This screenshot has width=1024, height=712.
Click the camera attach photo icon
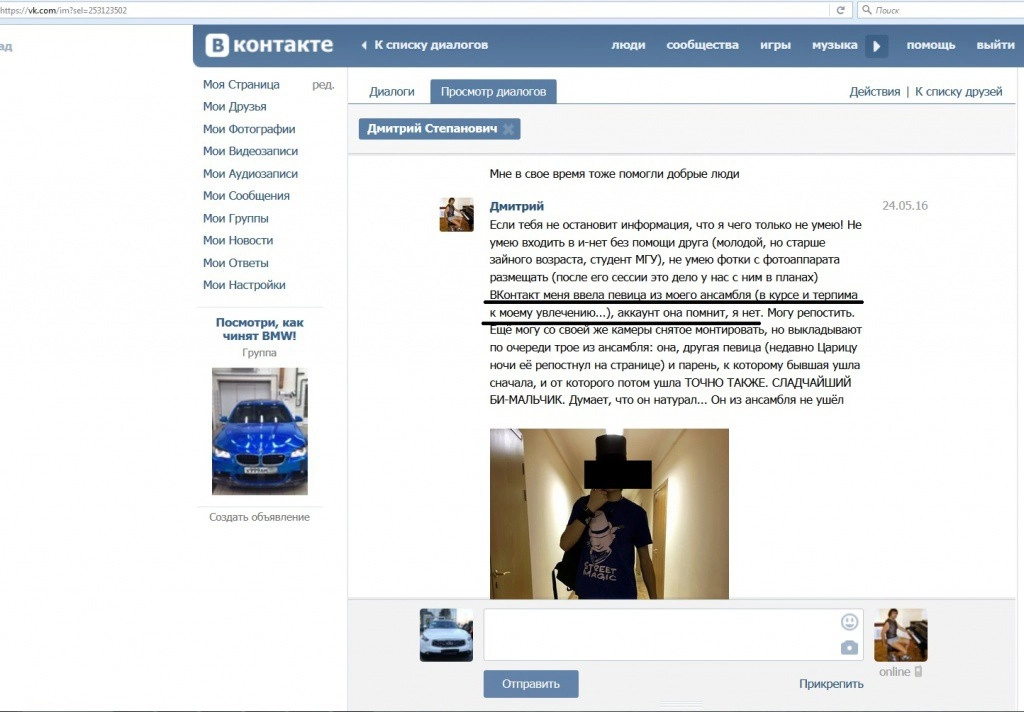[850, 647]
